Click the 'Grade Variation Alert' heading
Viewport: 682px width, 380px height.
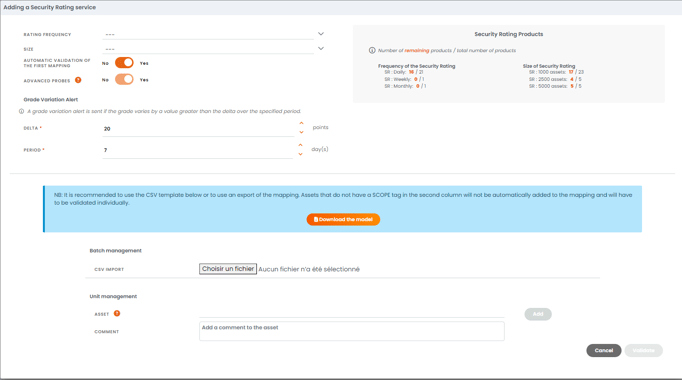coord(50,100)
